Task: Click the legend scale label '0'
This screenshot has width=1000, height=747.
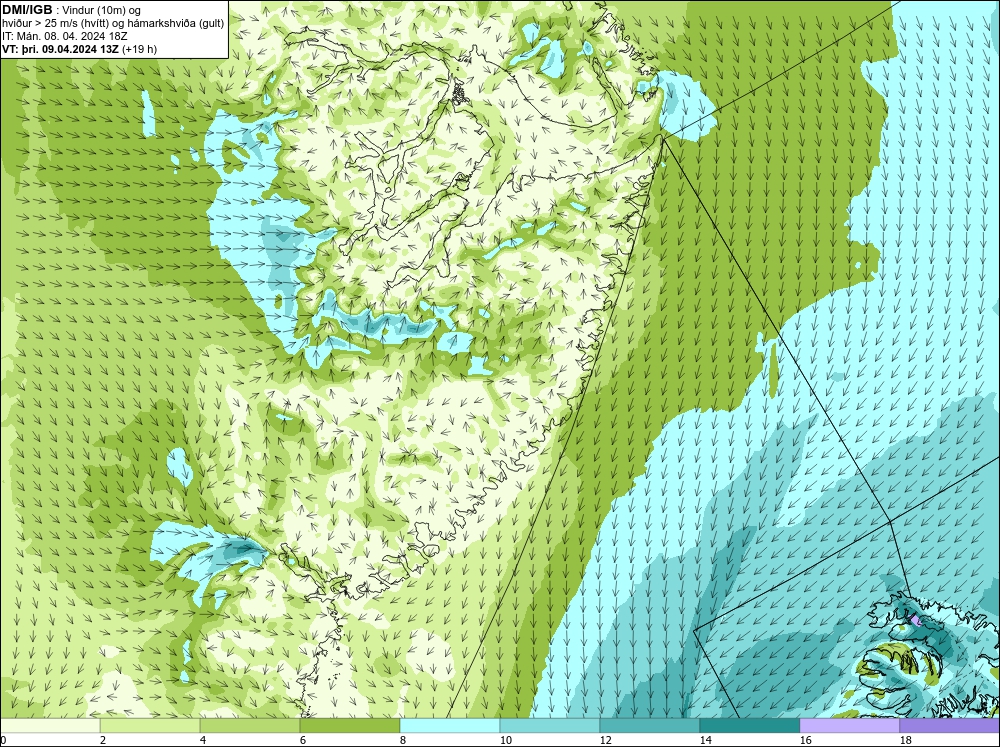Action: pos(3,740)
